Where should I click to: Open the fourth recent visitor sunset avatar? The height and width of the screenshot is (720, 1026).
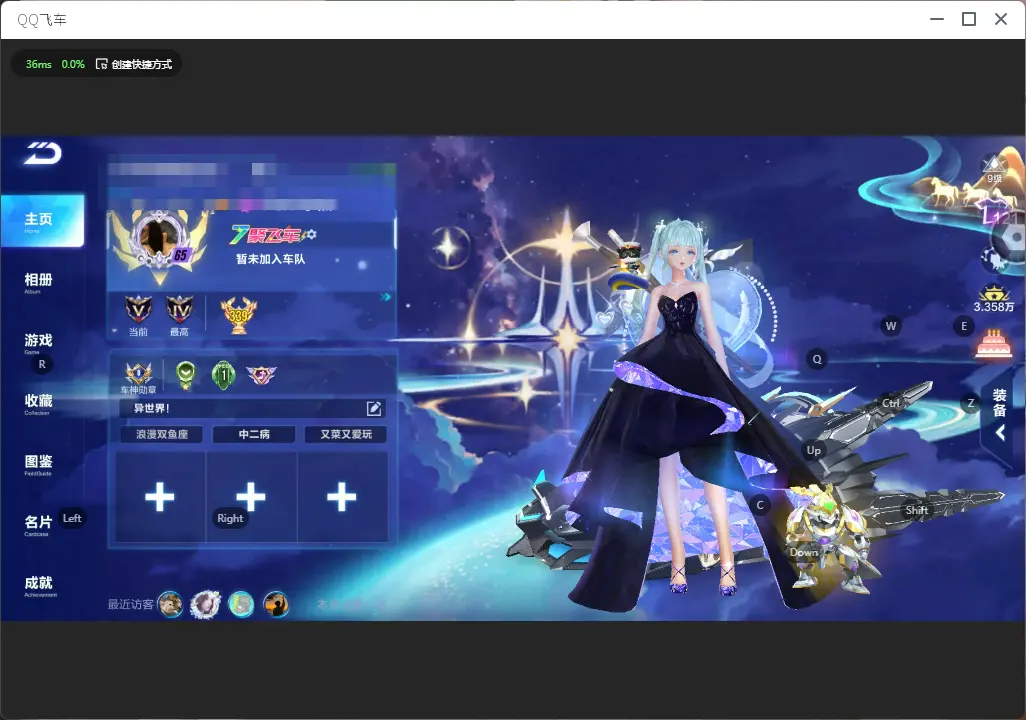tap(276, 604)
